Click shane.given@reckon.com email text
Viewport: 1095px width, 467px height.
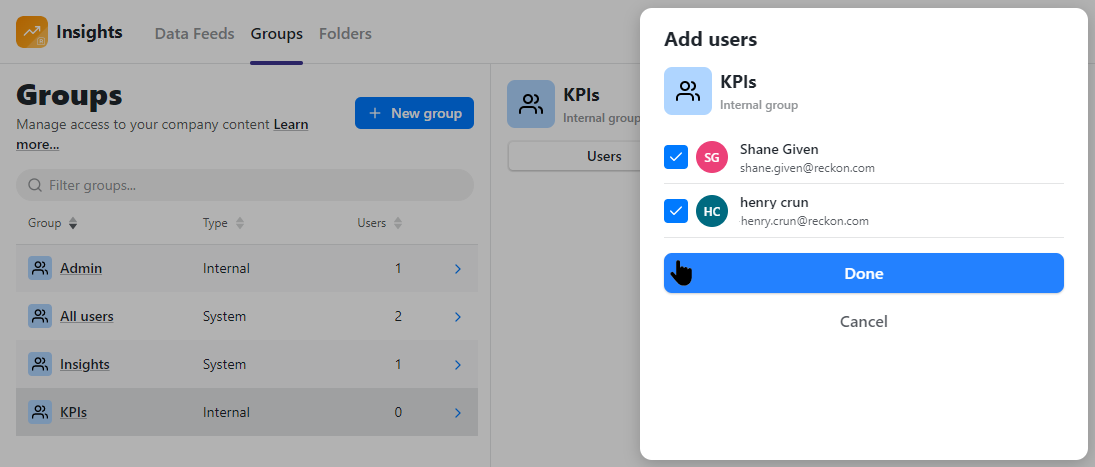[x=807, y=168]
